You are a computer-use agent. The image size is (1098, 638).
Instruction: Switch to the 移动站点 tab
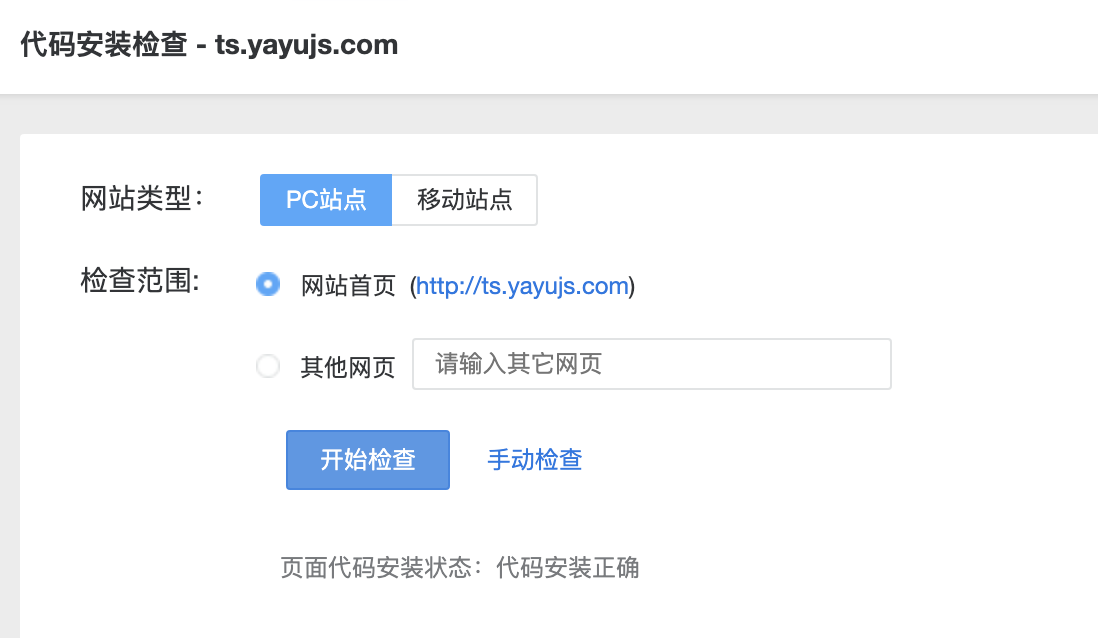pyautogui.click(x=464, y=200)
